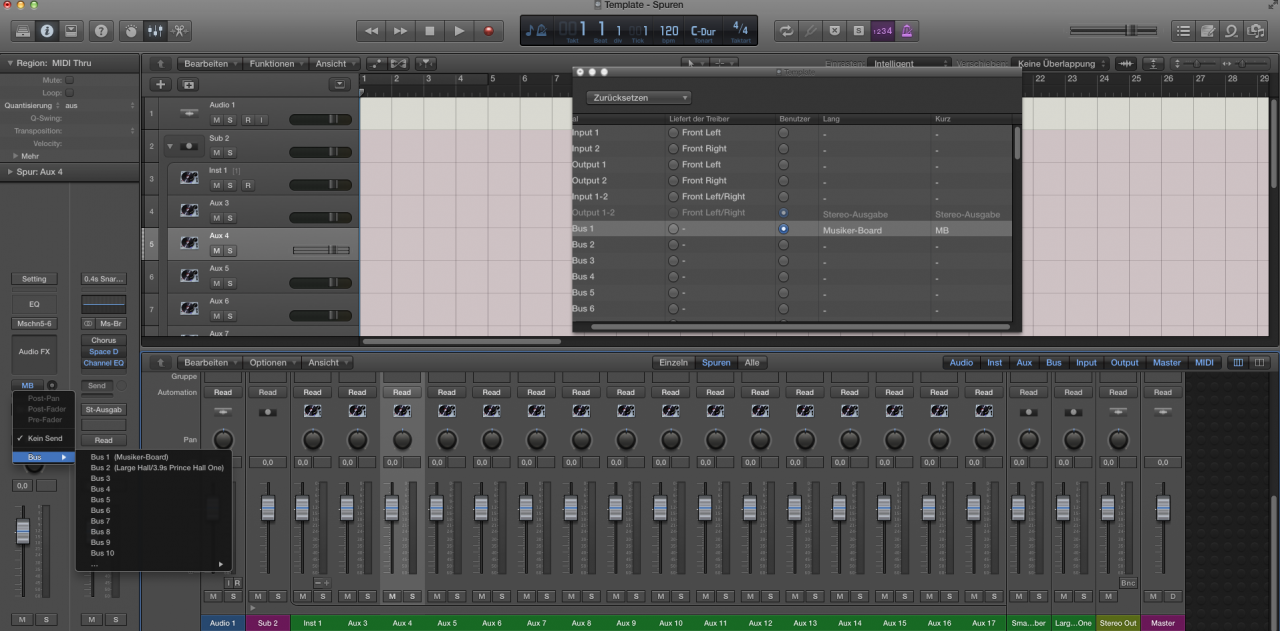Toggle the Metronome click icon
1280x631 pixels.
click(x=907, y=31)
